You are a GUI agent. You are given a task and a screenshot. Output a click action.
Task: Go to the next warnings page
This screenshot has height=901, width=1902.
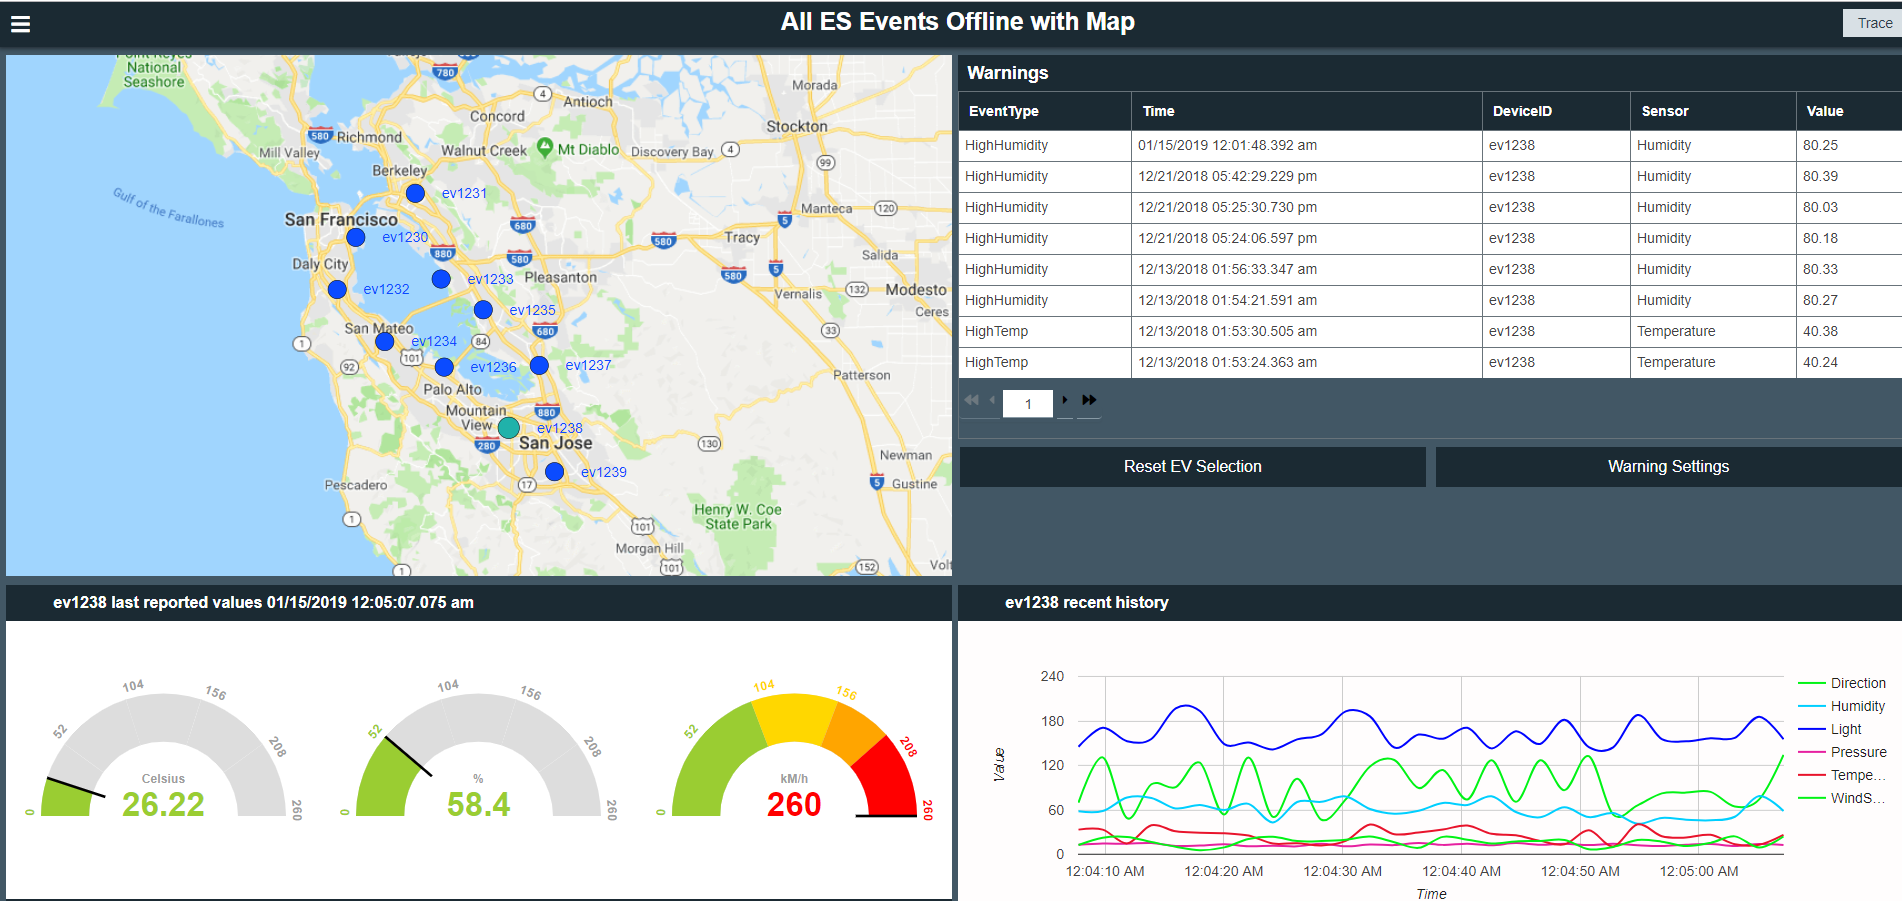point(1064,400)
